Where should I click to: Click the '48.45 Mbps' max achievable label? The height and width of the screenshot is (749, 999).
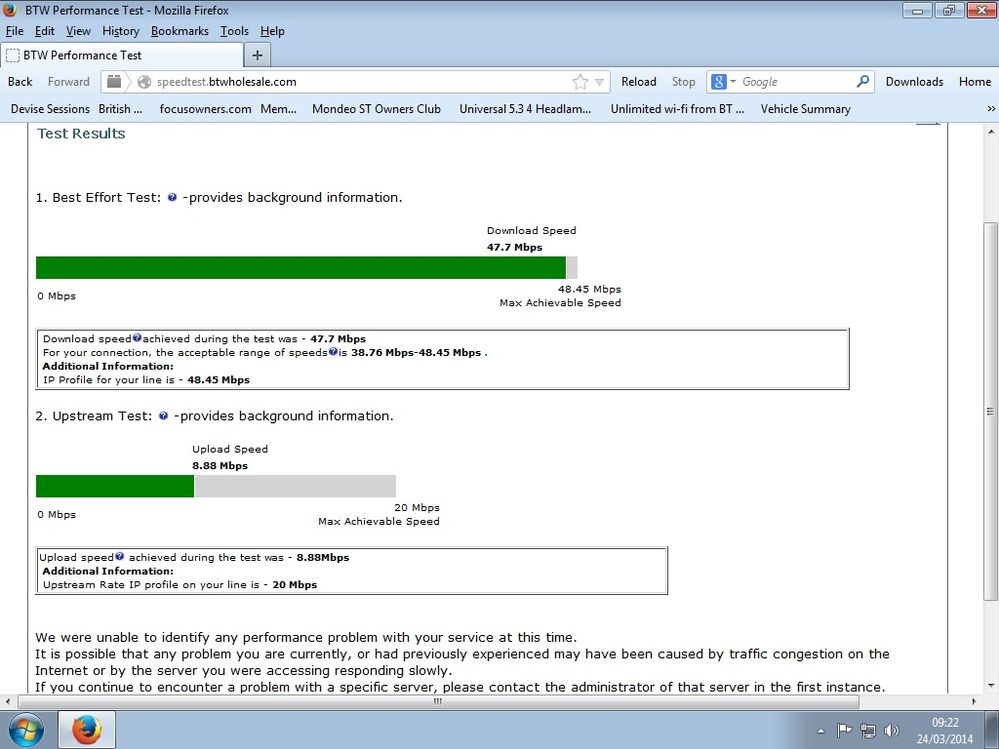(589, 289)
